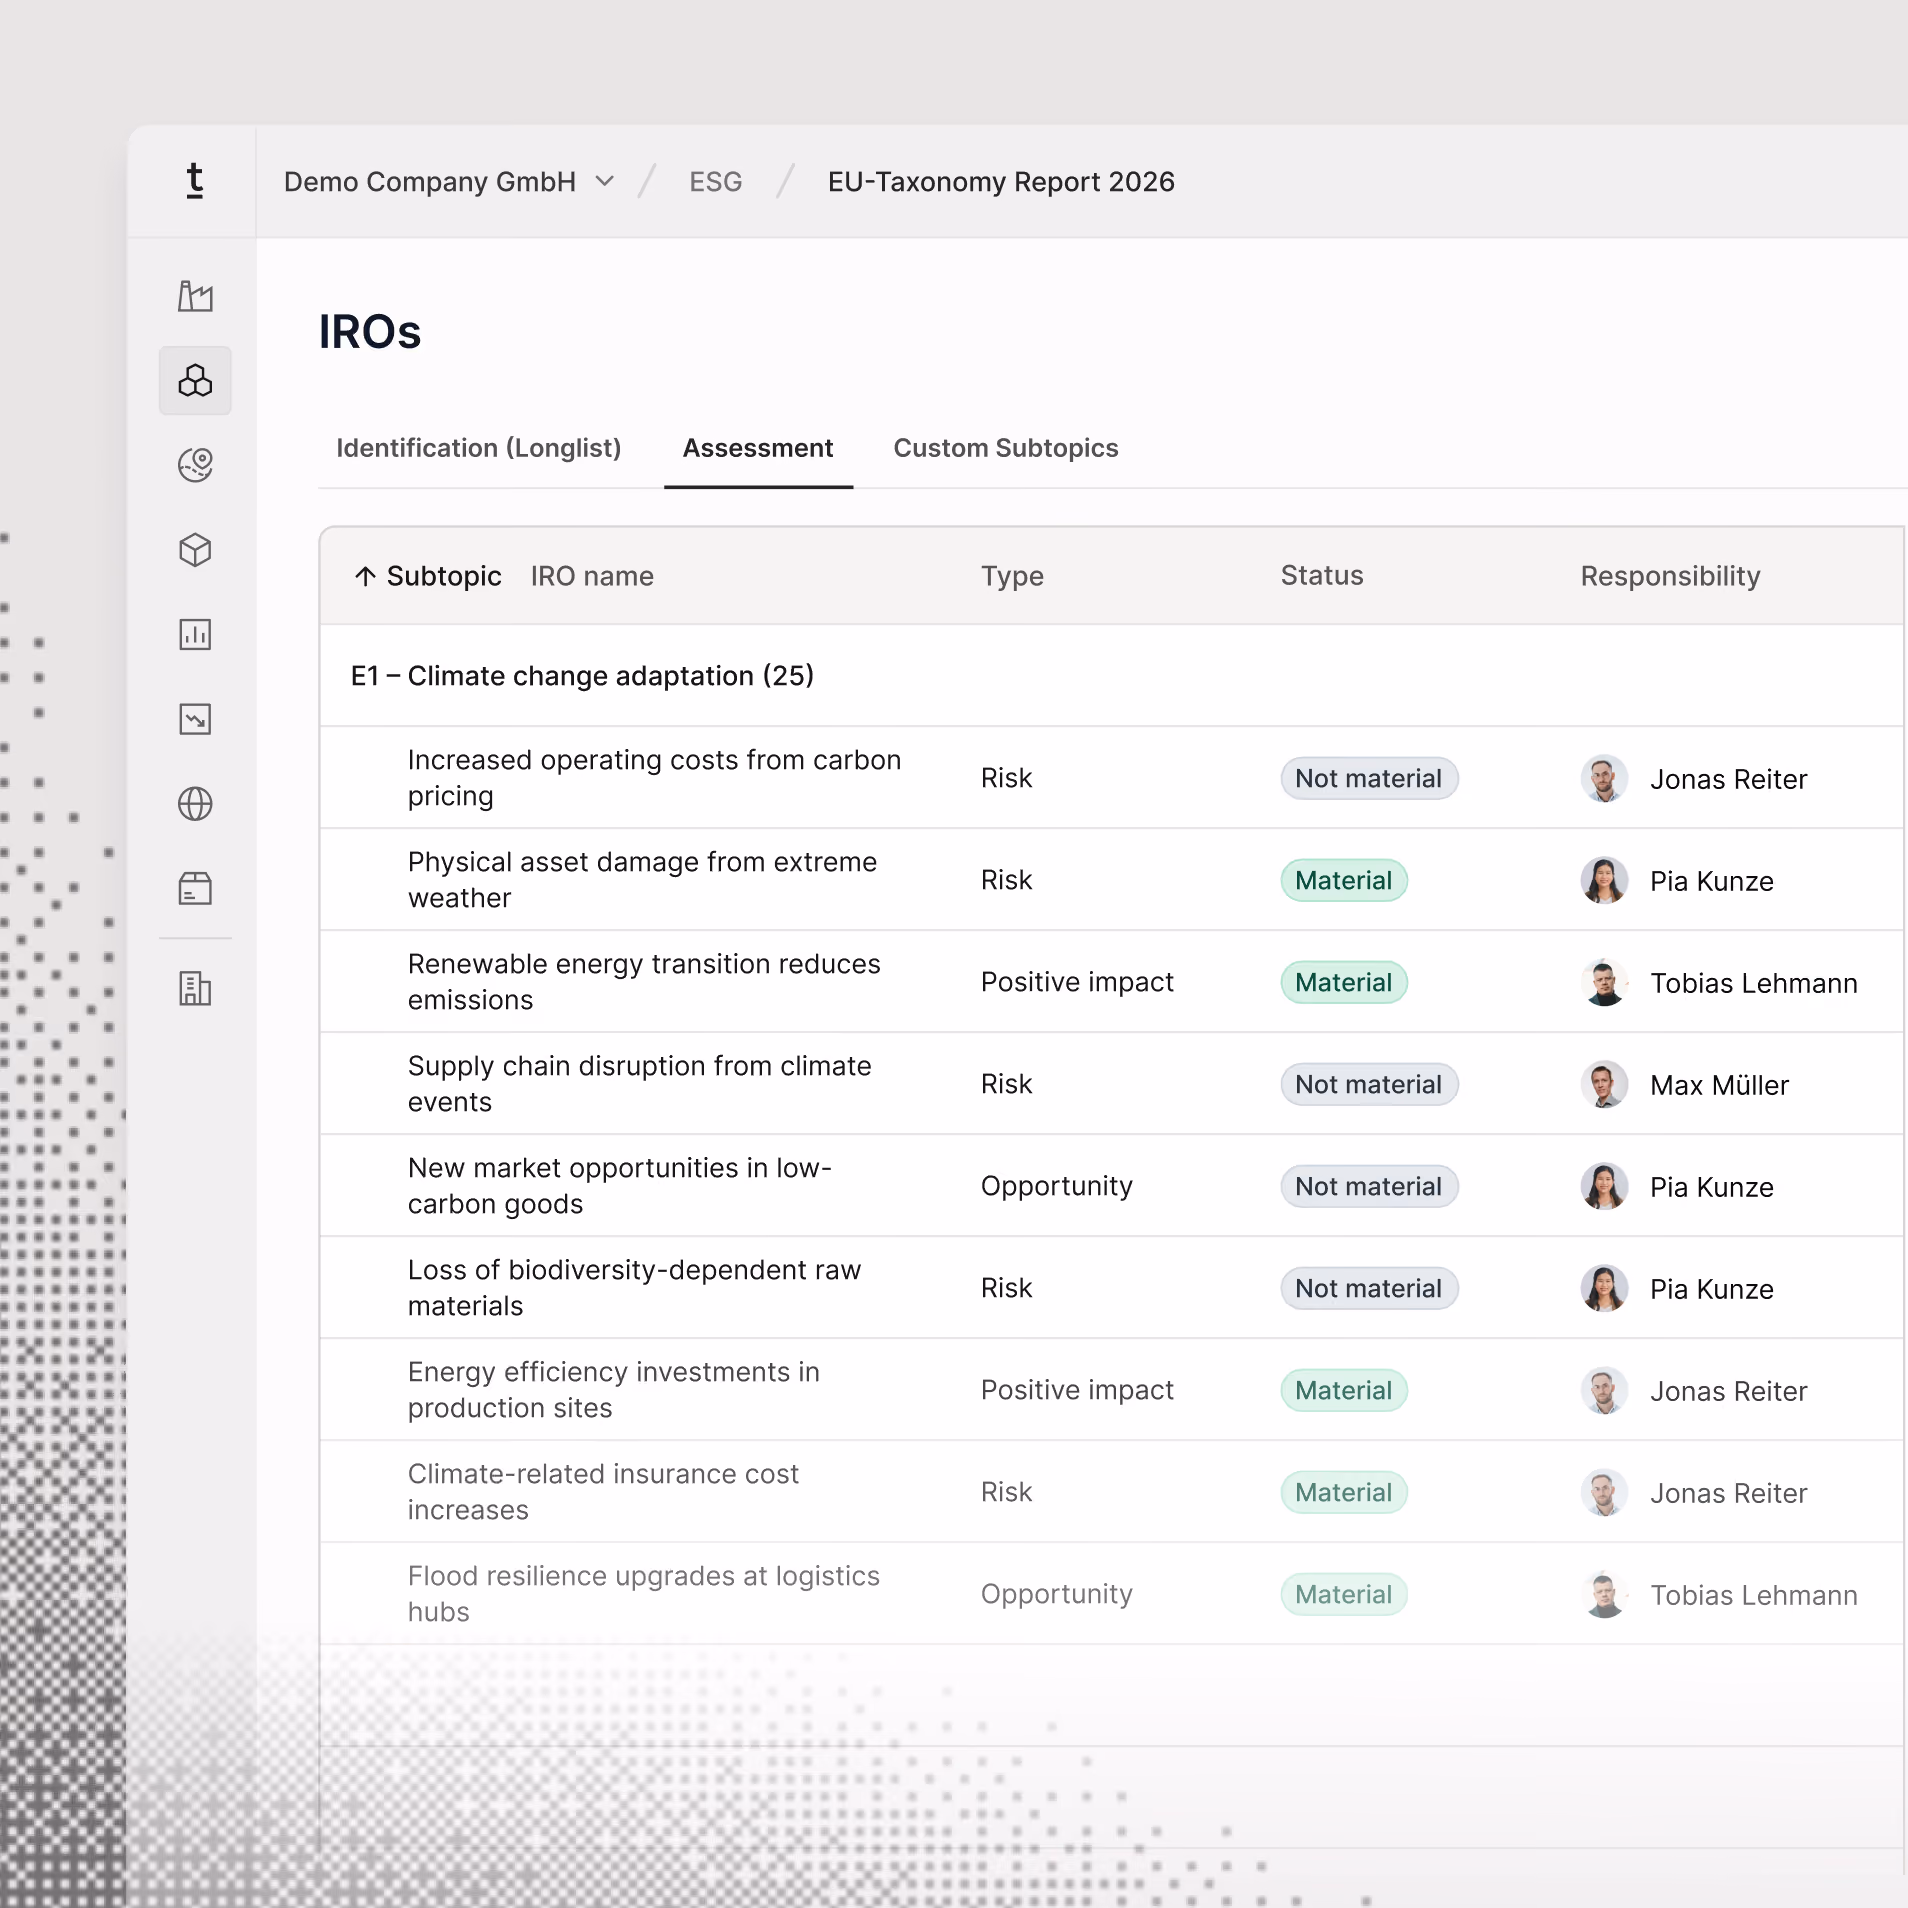Open the globe-with-pin sidebar icon

pyautogui.click(x=195, y=465)
